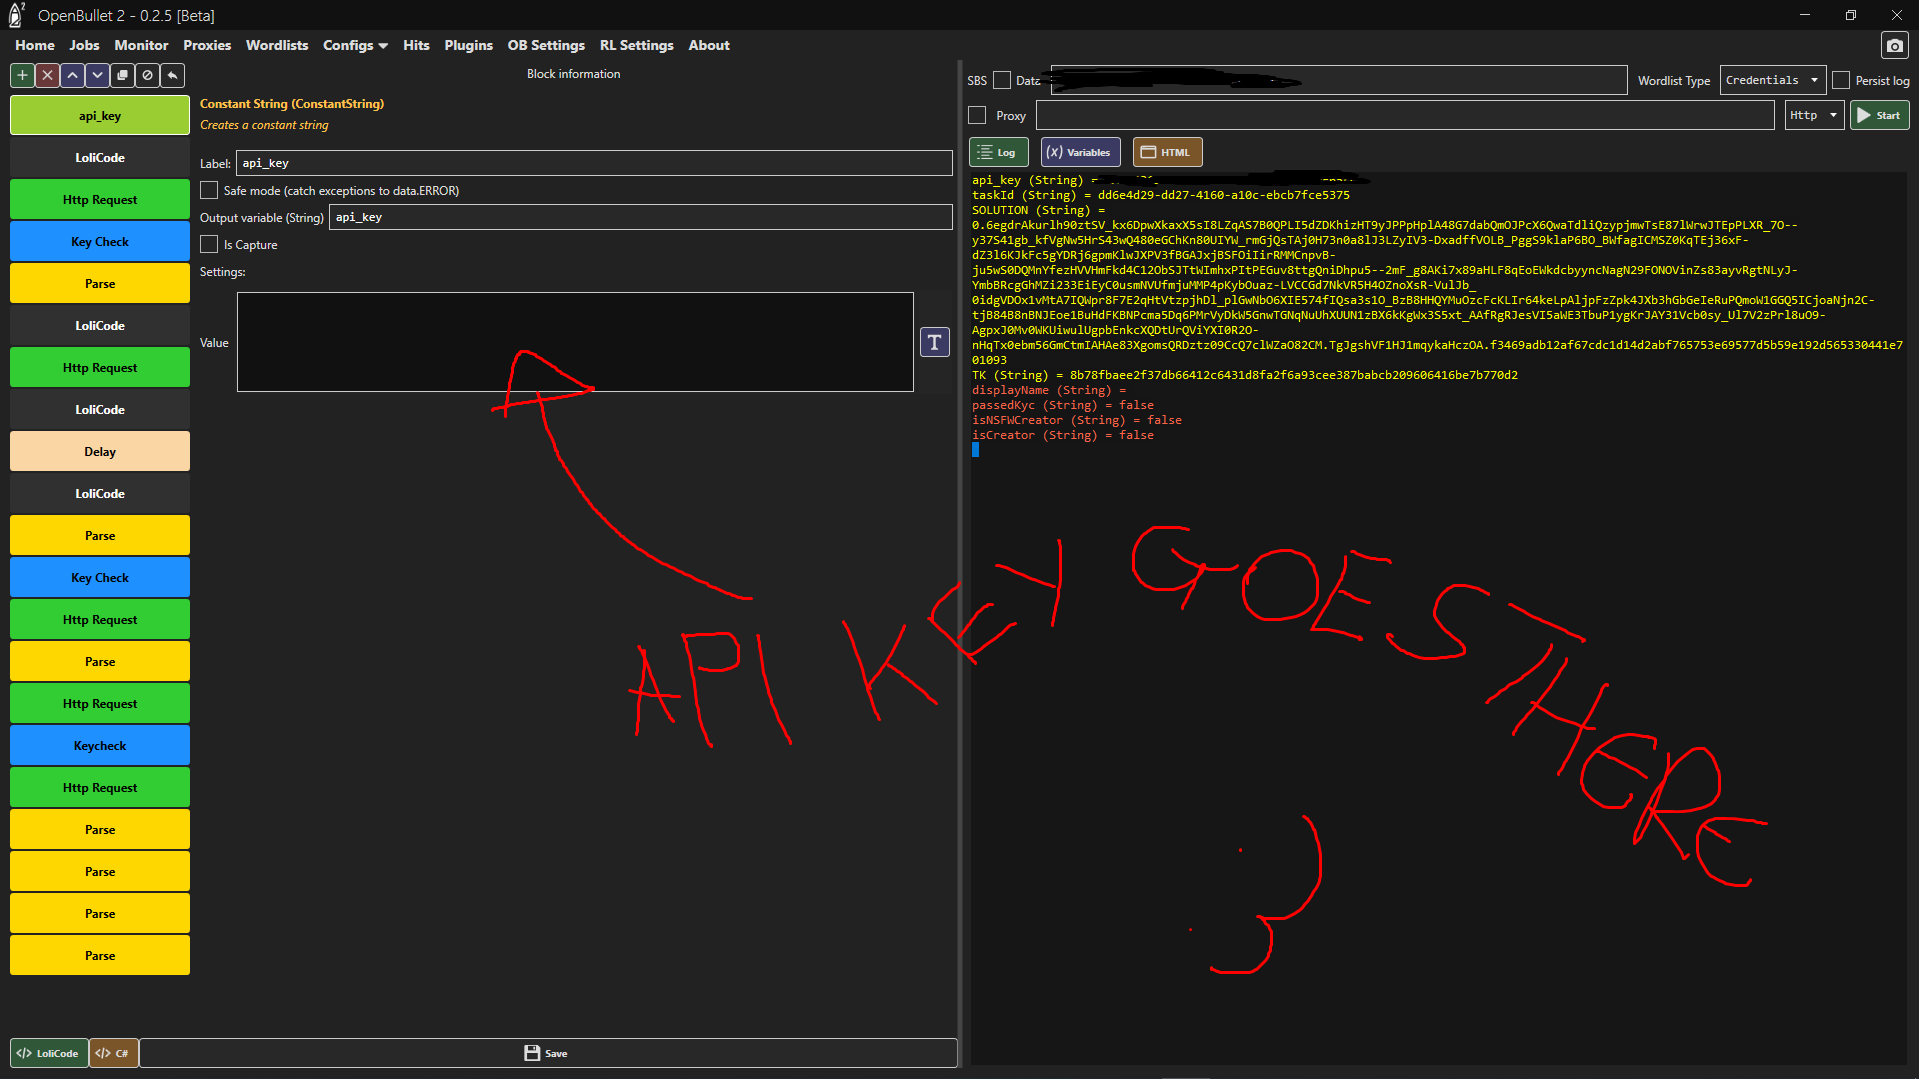Enable Safe mode checkbox

(x=209, y=190)
